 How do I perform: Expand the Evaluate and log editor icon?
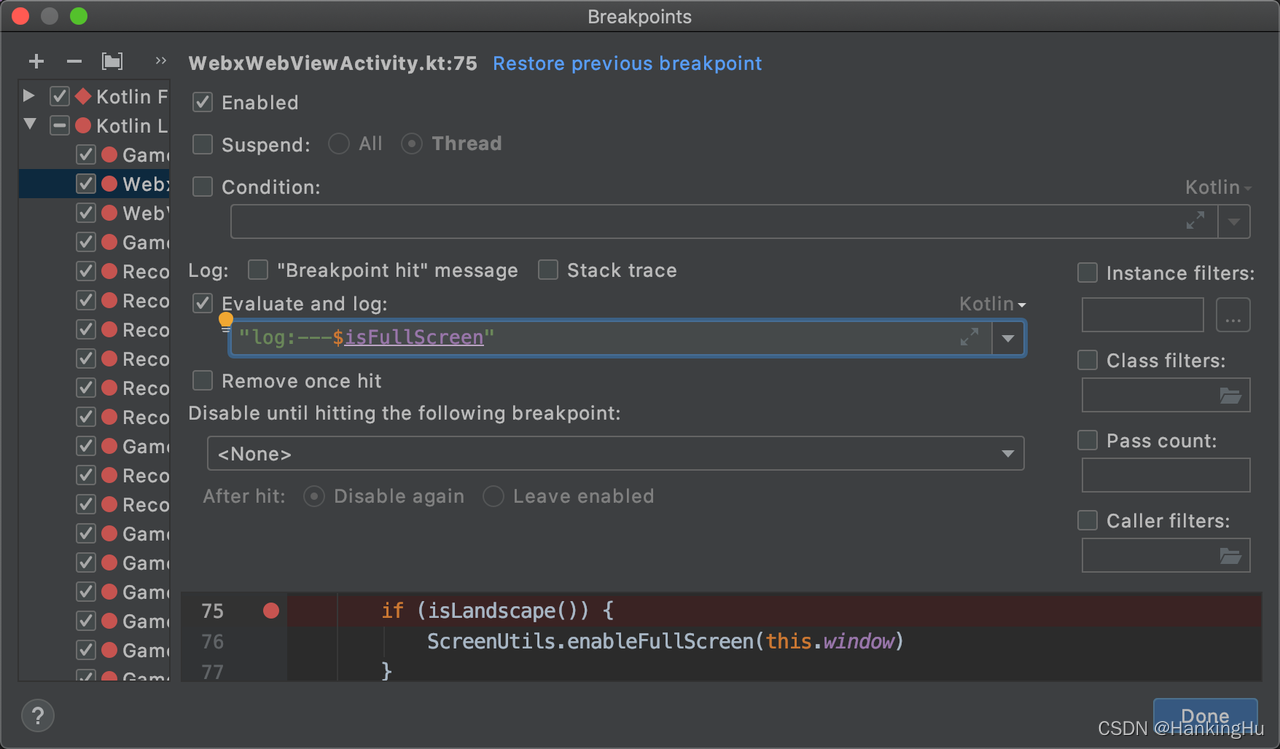tap(969, 338)
